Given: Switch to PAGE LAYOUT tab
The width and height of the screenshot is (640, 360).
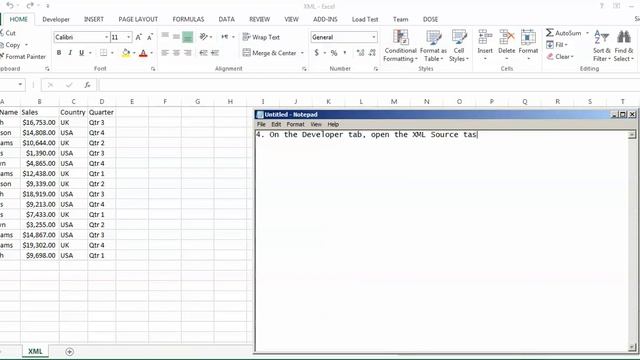Looking at the screenshot, I should (138, 19).
